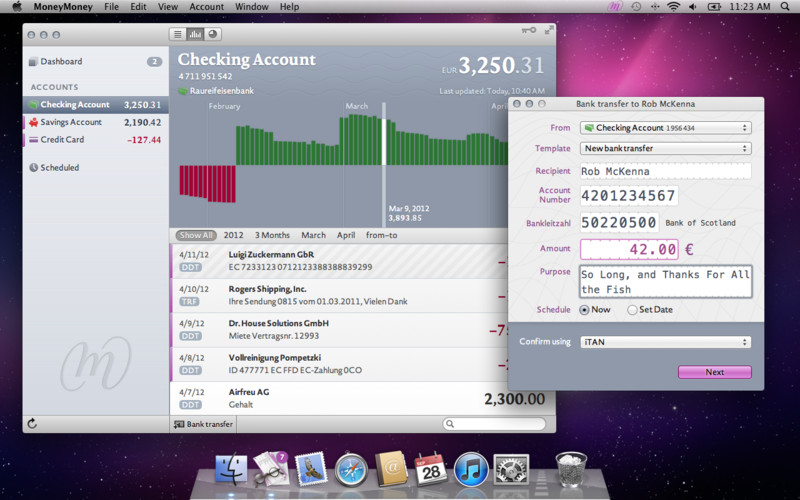
Task: Click the Bankleitzahl field
Action: click(619, 222)
